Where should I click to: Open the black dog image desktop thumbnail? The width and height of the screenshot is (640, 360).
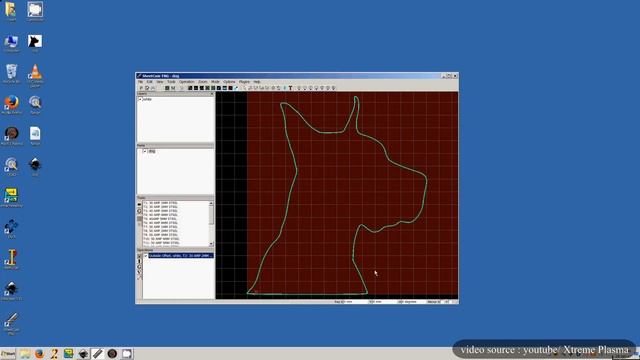(35, 41)
